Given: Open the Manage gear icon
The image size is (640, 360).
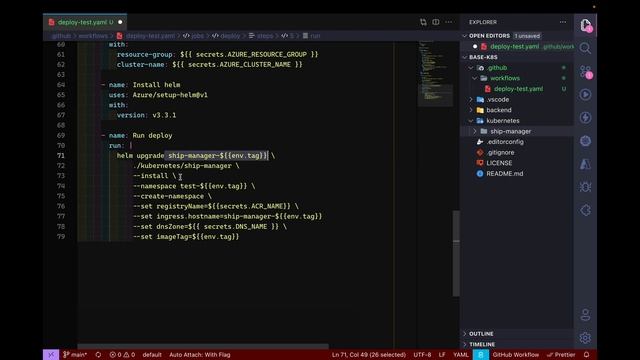Looking at the screenshot, I should [x=585, y=338].
